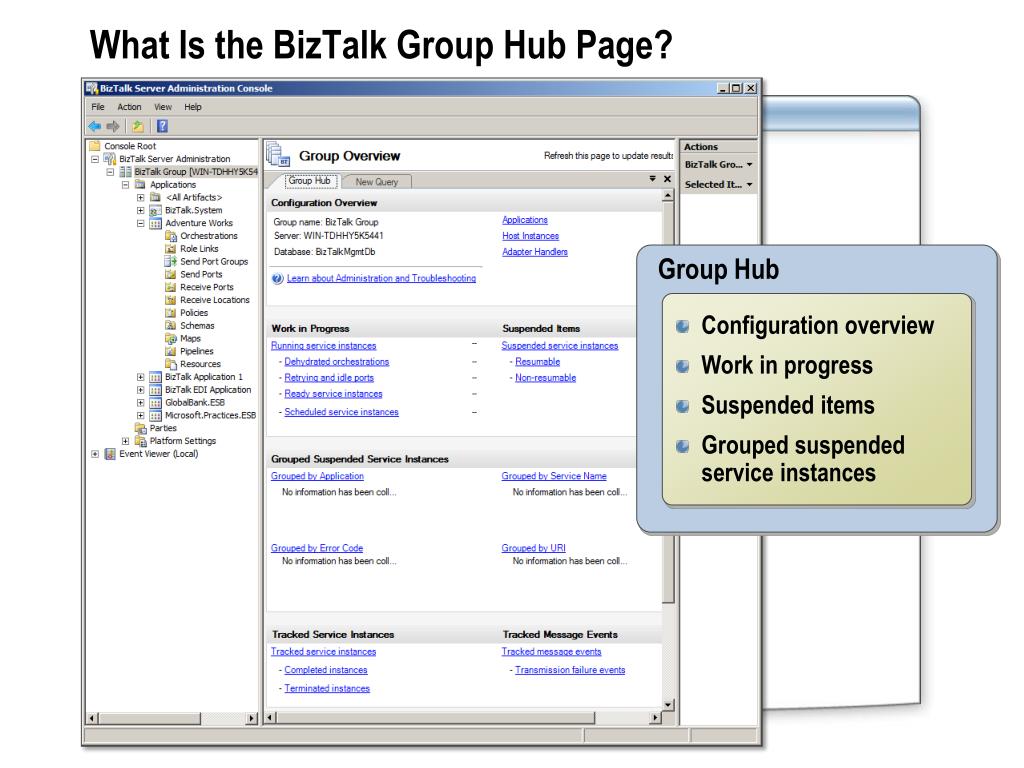This screenshot has height=768, width=1024.
Task: Open Suspended service instances link
Action: tap(560, 345)
